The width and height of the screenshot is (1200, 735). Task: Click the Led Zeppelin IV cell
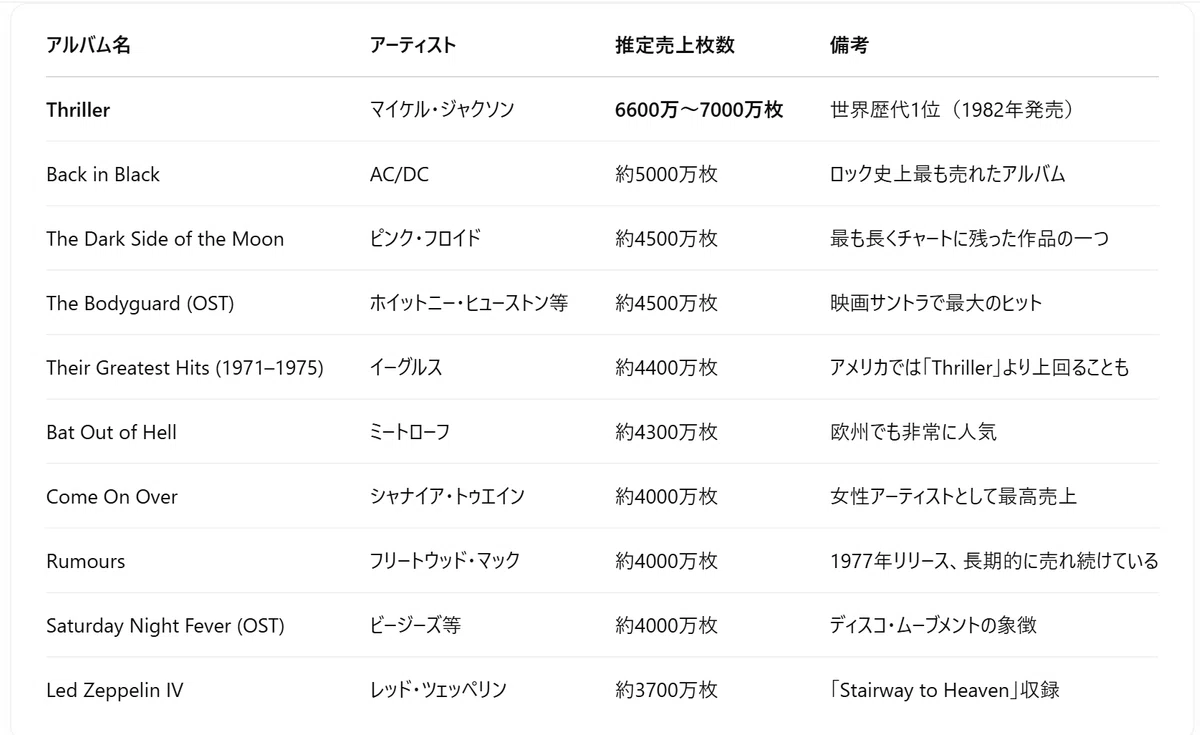114,690
